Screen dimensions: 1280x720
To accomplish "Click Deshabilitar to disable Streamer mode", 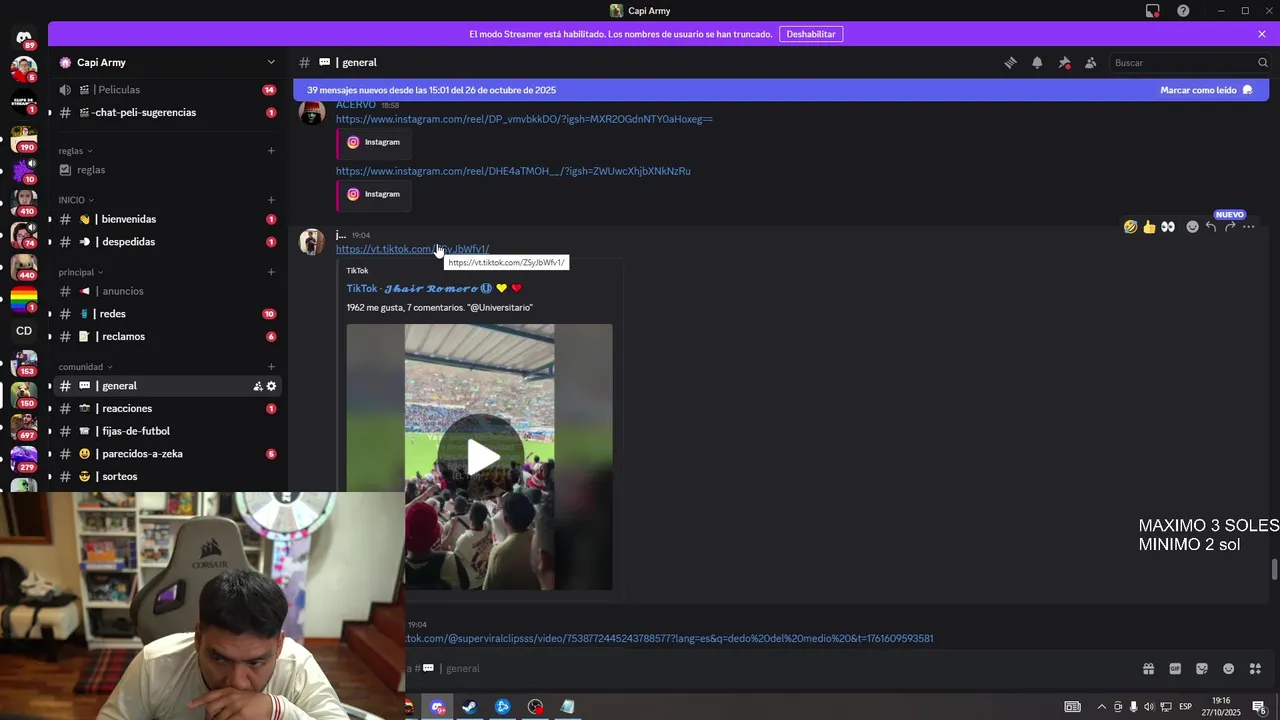I will [811, 34].
